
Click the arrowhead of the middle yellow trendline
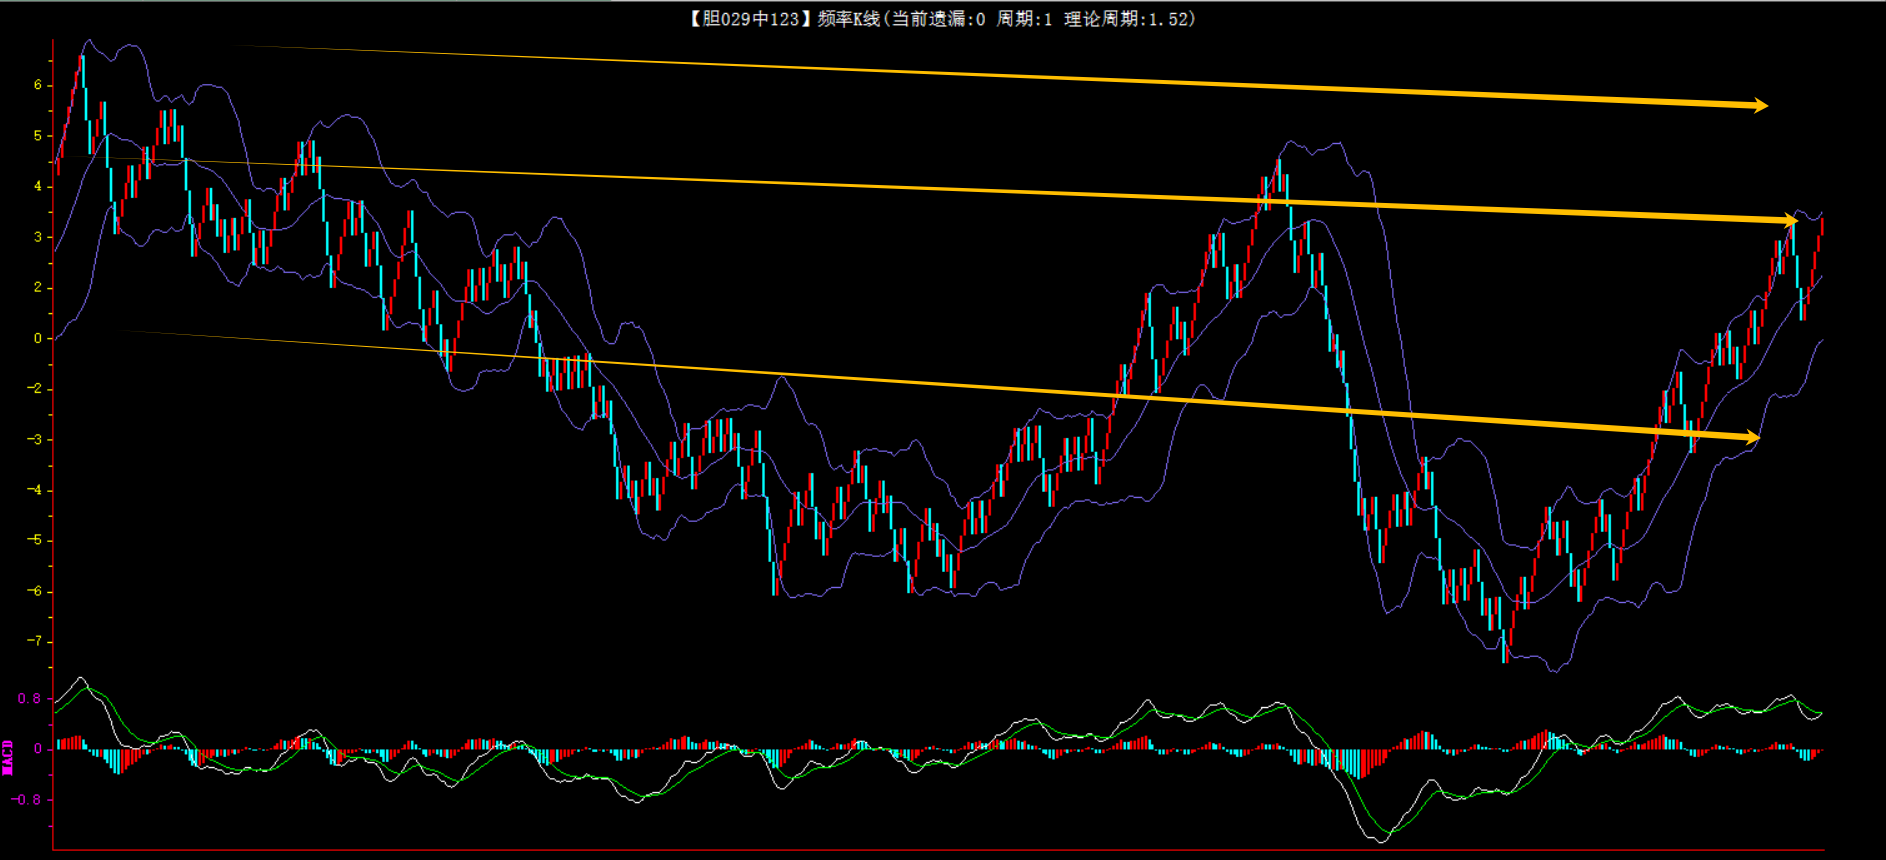1790,220
